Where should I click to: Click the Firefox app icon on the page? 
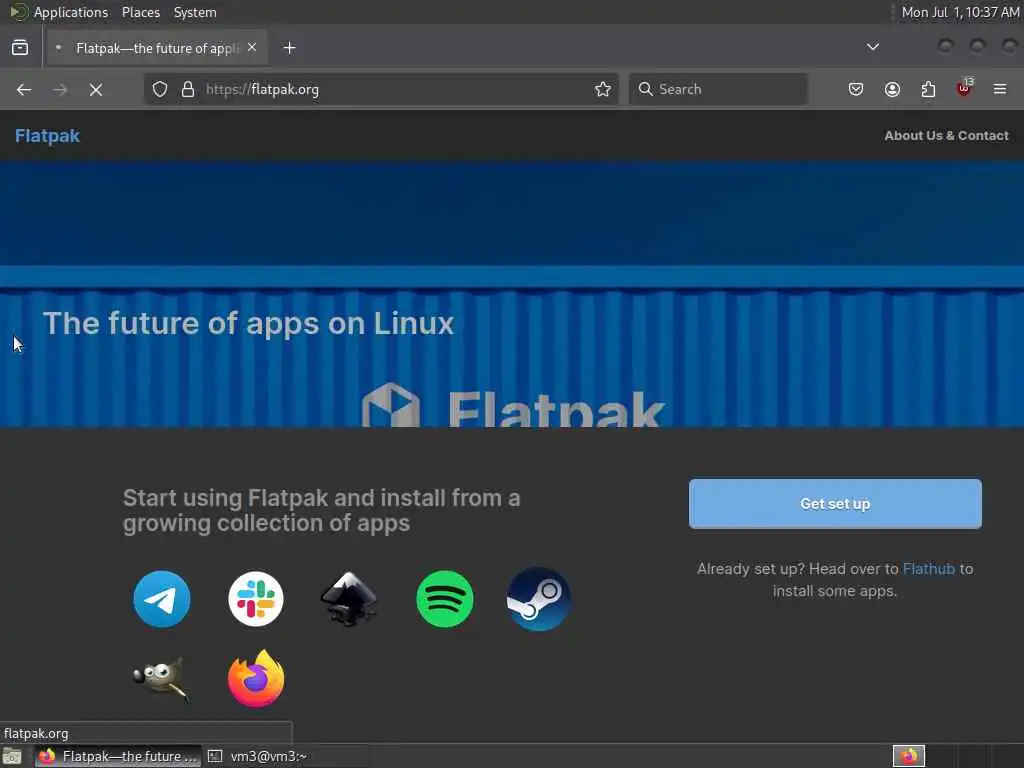(256, 679)
